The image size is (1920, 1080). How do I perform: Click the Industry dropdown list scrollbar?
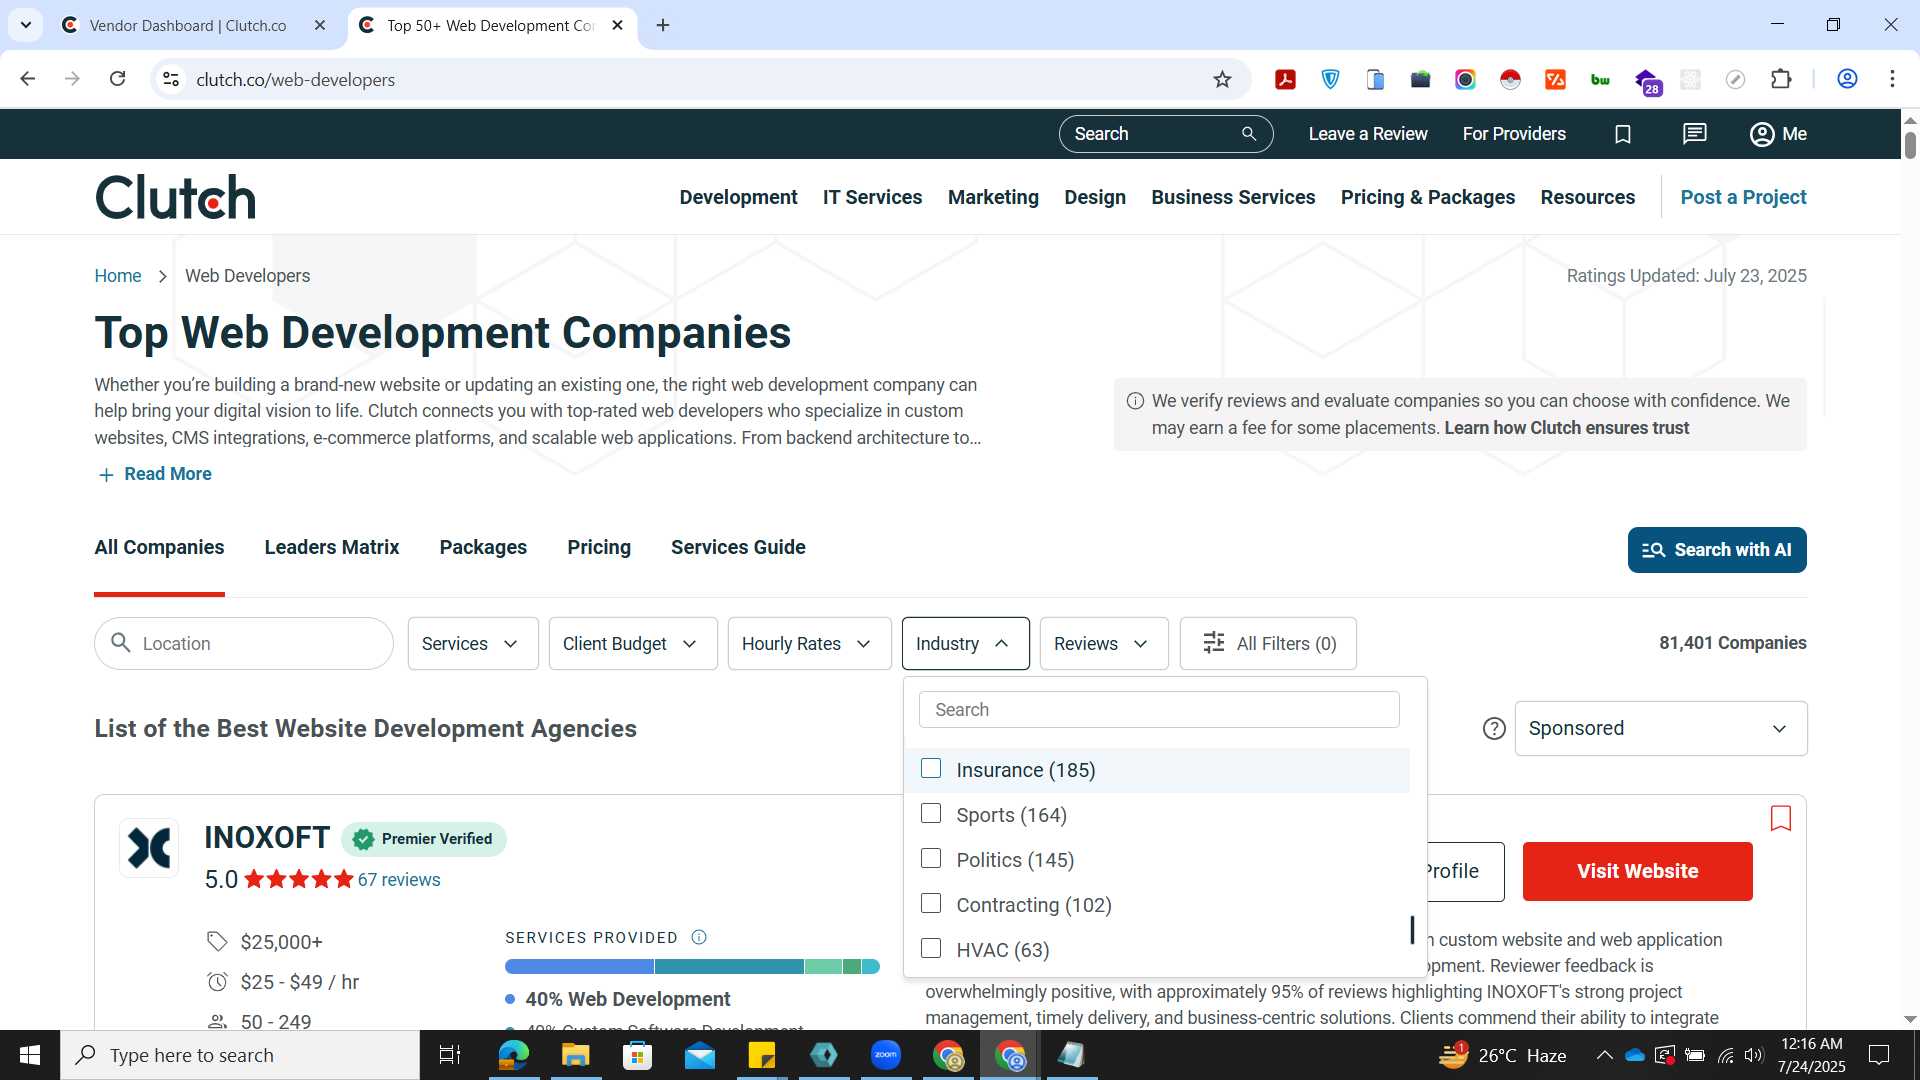tap(1412, 930)
